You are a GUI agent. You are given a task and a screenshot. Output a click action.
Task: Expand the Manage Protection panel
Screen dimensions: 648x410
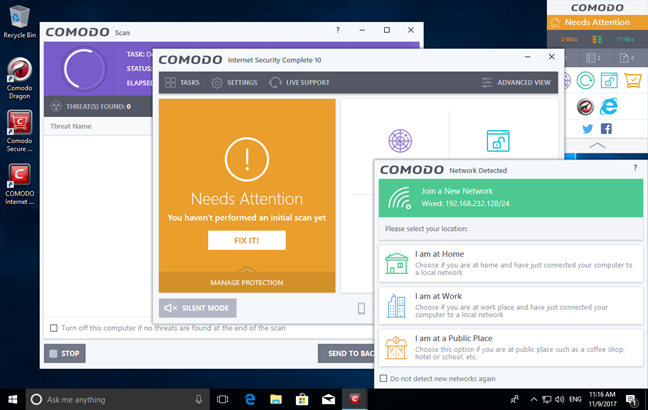pos(247,282)
